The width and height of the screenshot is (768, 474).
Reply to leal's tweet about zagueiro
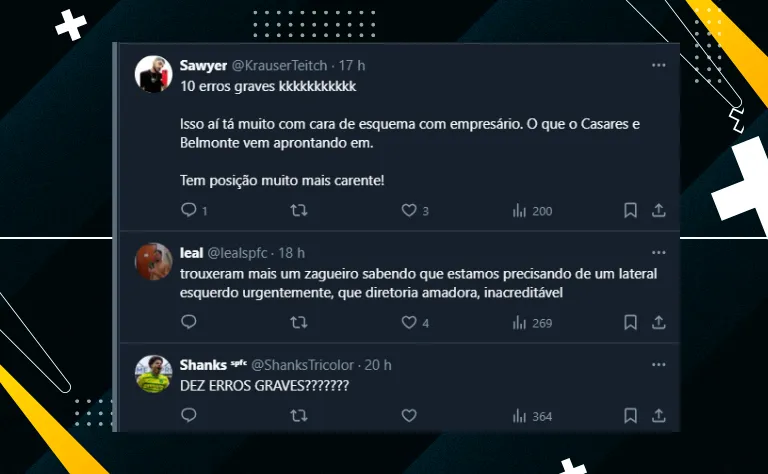(189, 322)
